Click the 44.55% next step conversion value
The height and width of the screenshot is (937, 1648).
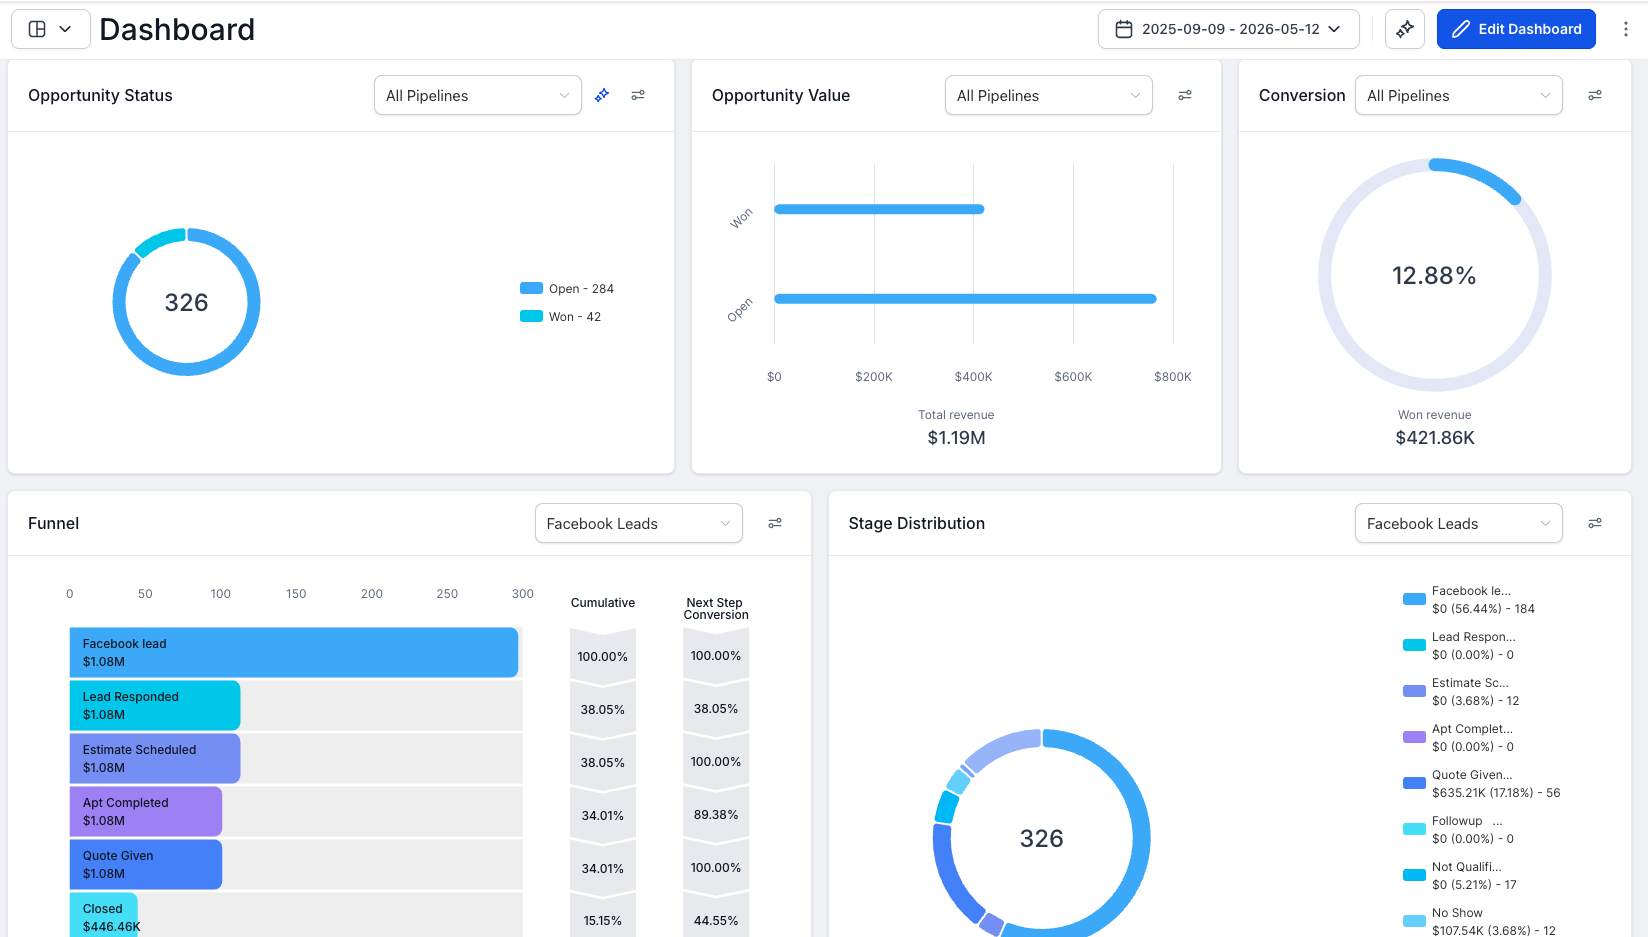[x=716, y=920]
